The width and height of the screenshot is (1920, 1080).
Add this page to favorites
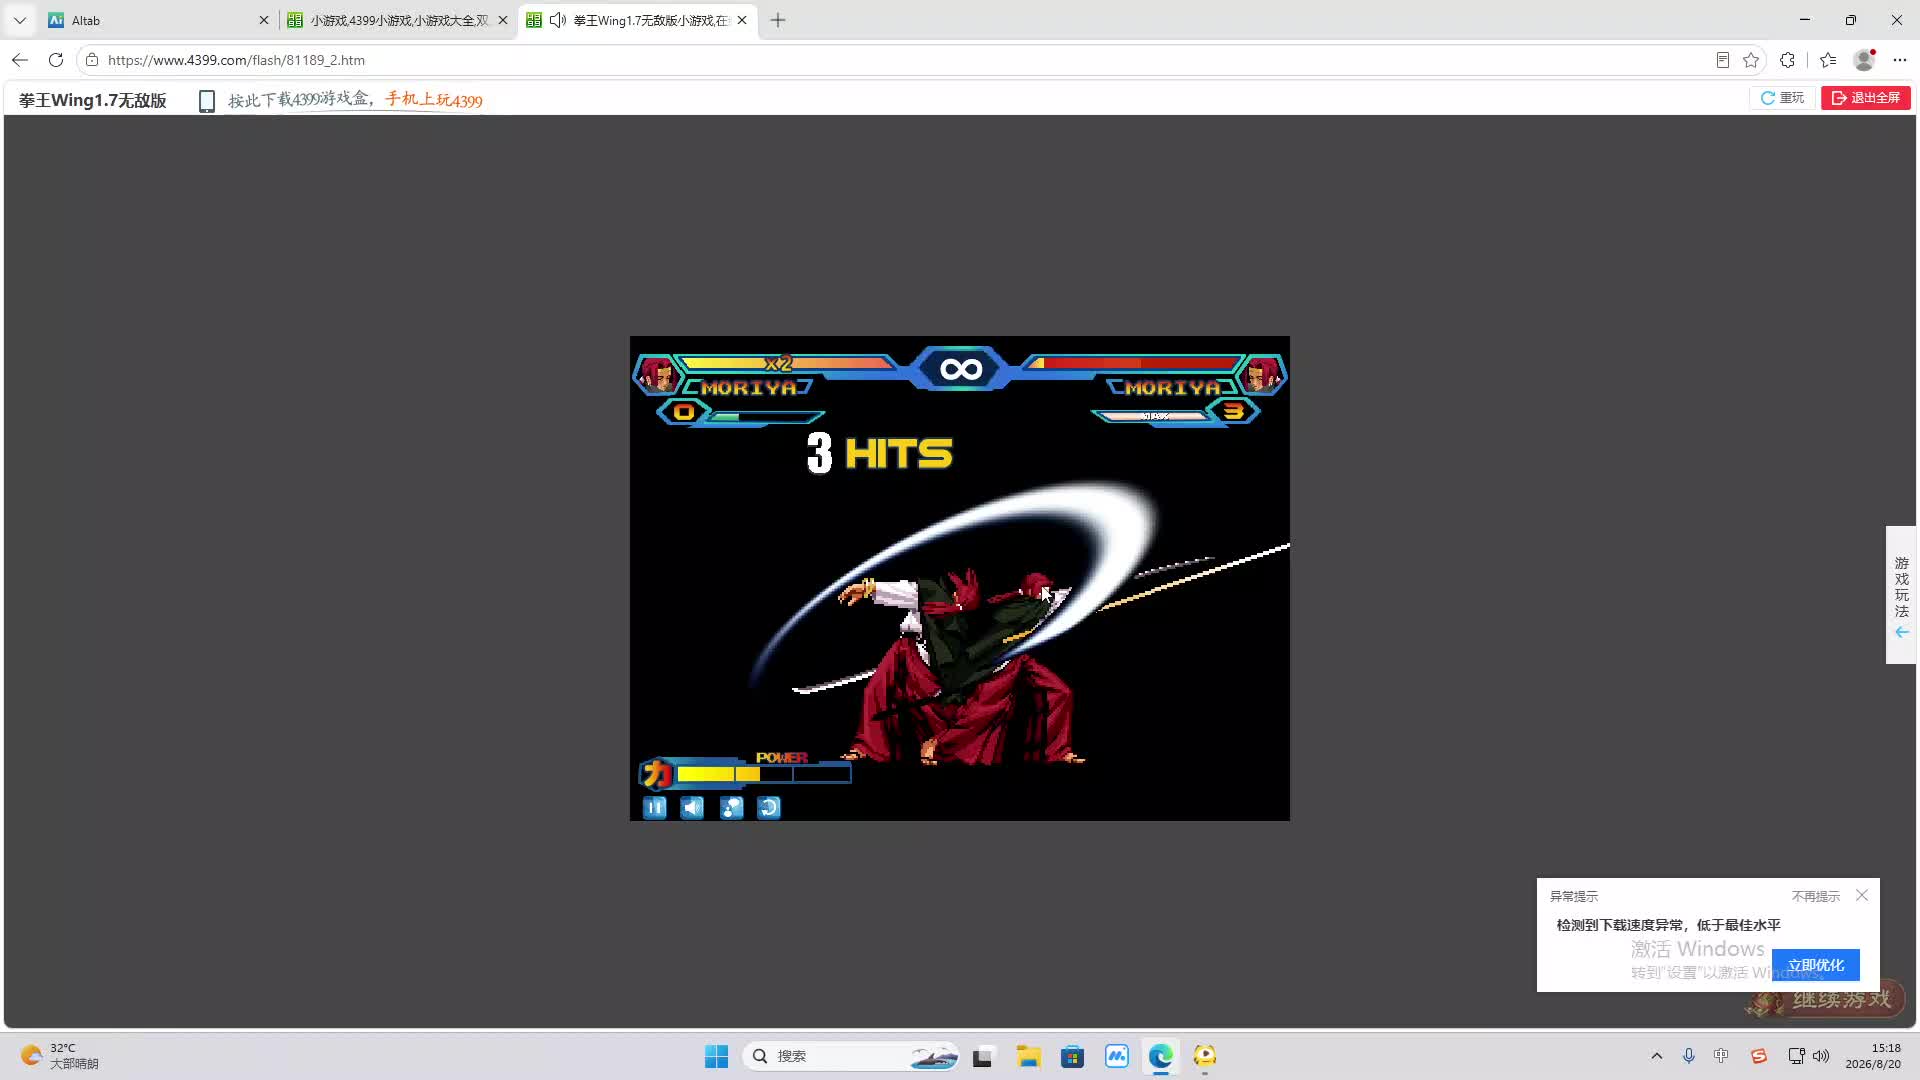coord(1751,60)
